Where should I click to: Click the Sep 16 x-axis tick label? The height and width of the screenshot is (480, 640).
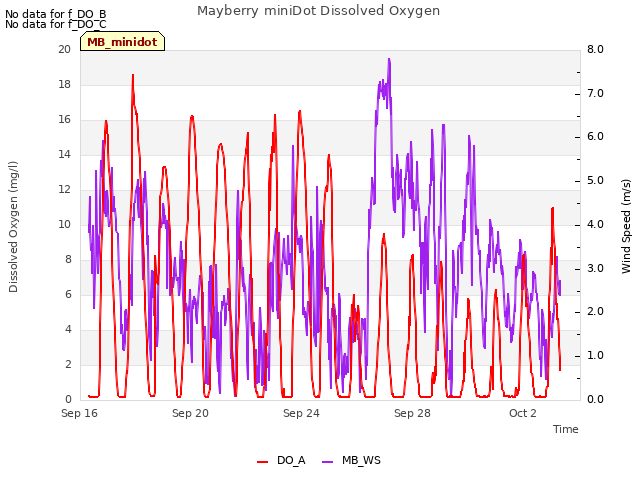pyautogui.click(x=80, y=413)
